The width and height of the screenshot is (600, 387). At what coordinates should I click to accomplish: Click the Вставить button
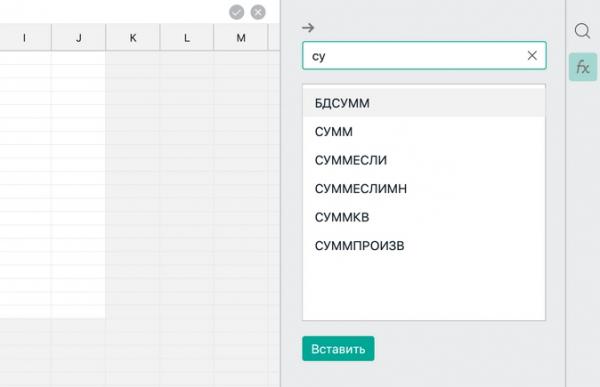[x=338, y=349]
